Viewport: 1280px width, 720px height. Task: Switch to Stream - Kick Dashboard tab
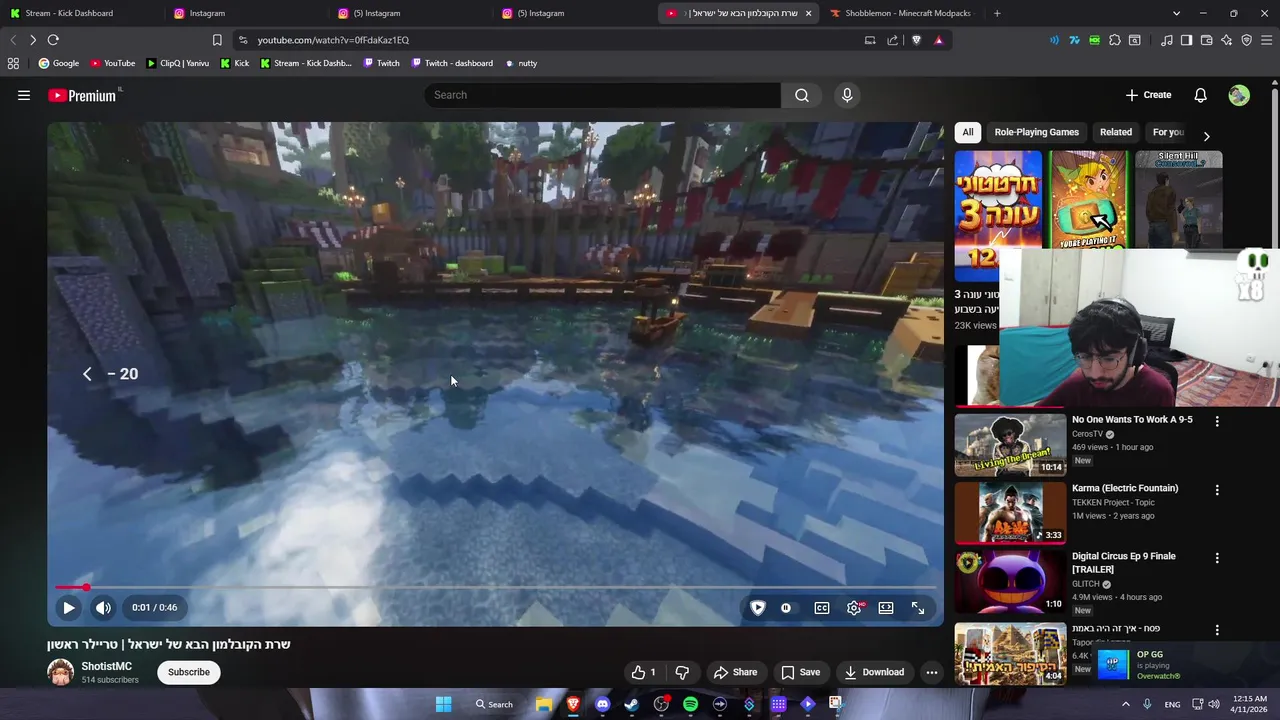click(x=80, y=13)
